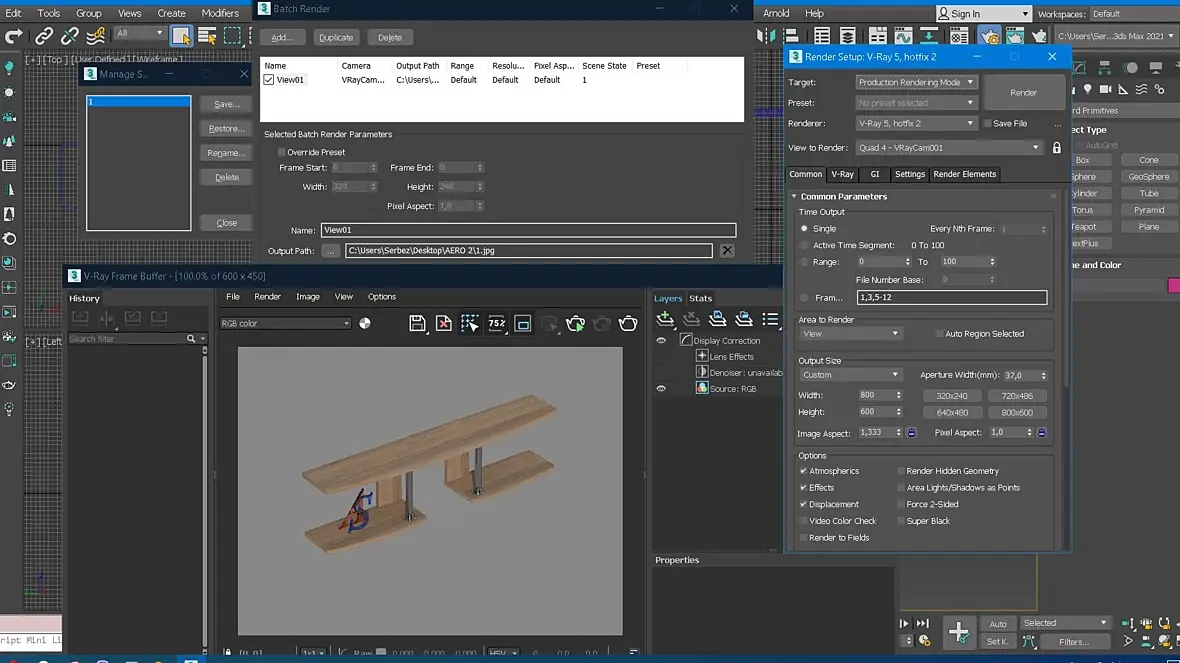The image size is (1180, 663).
Task: Click the Select and Link chain icon
Action: 44,36
